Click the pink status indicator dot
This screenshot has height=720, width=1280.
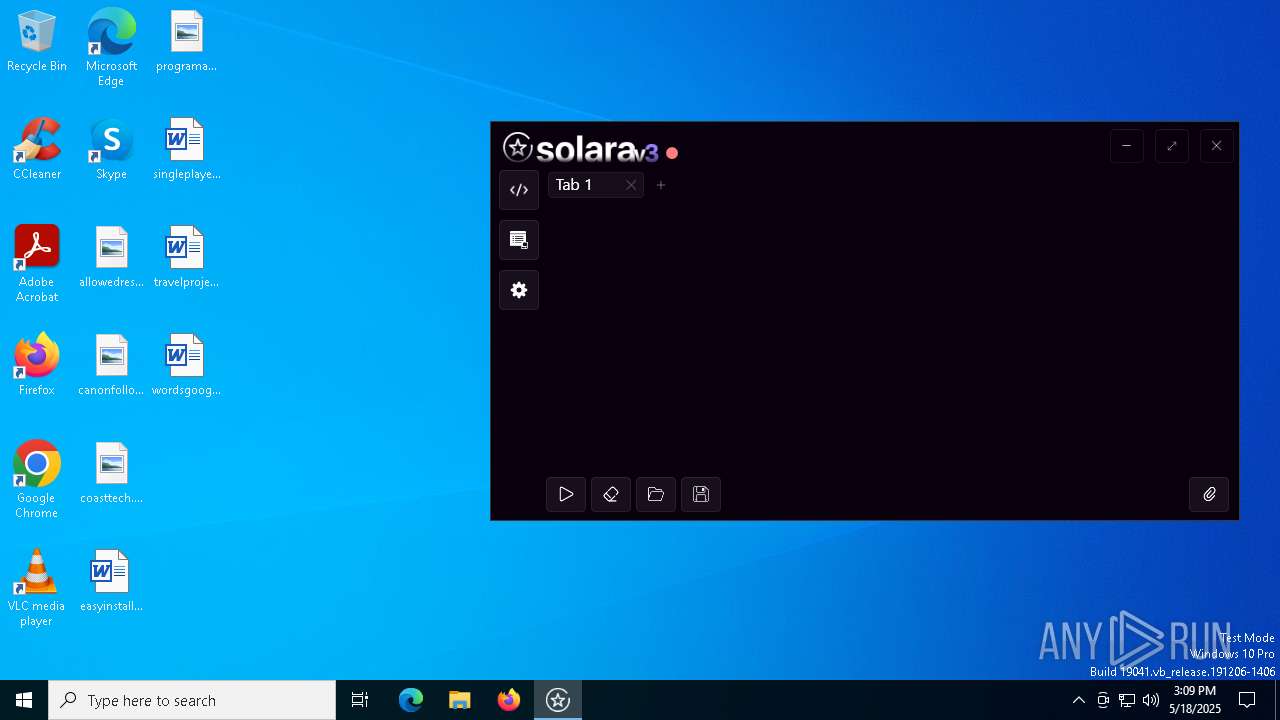pos(672,153)
